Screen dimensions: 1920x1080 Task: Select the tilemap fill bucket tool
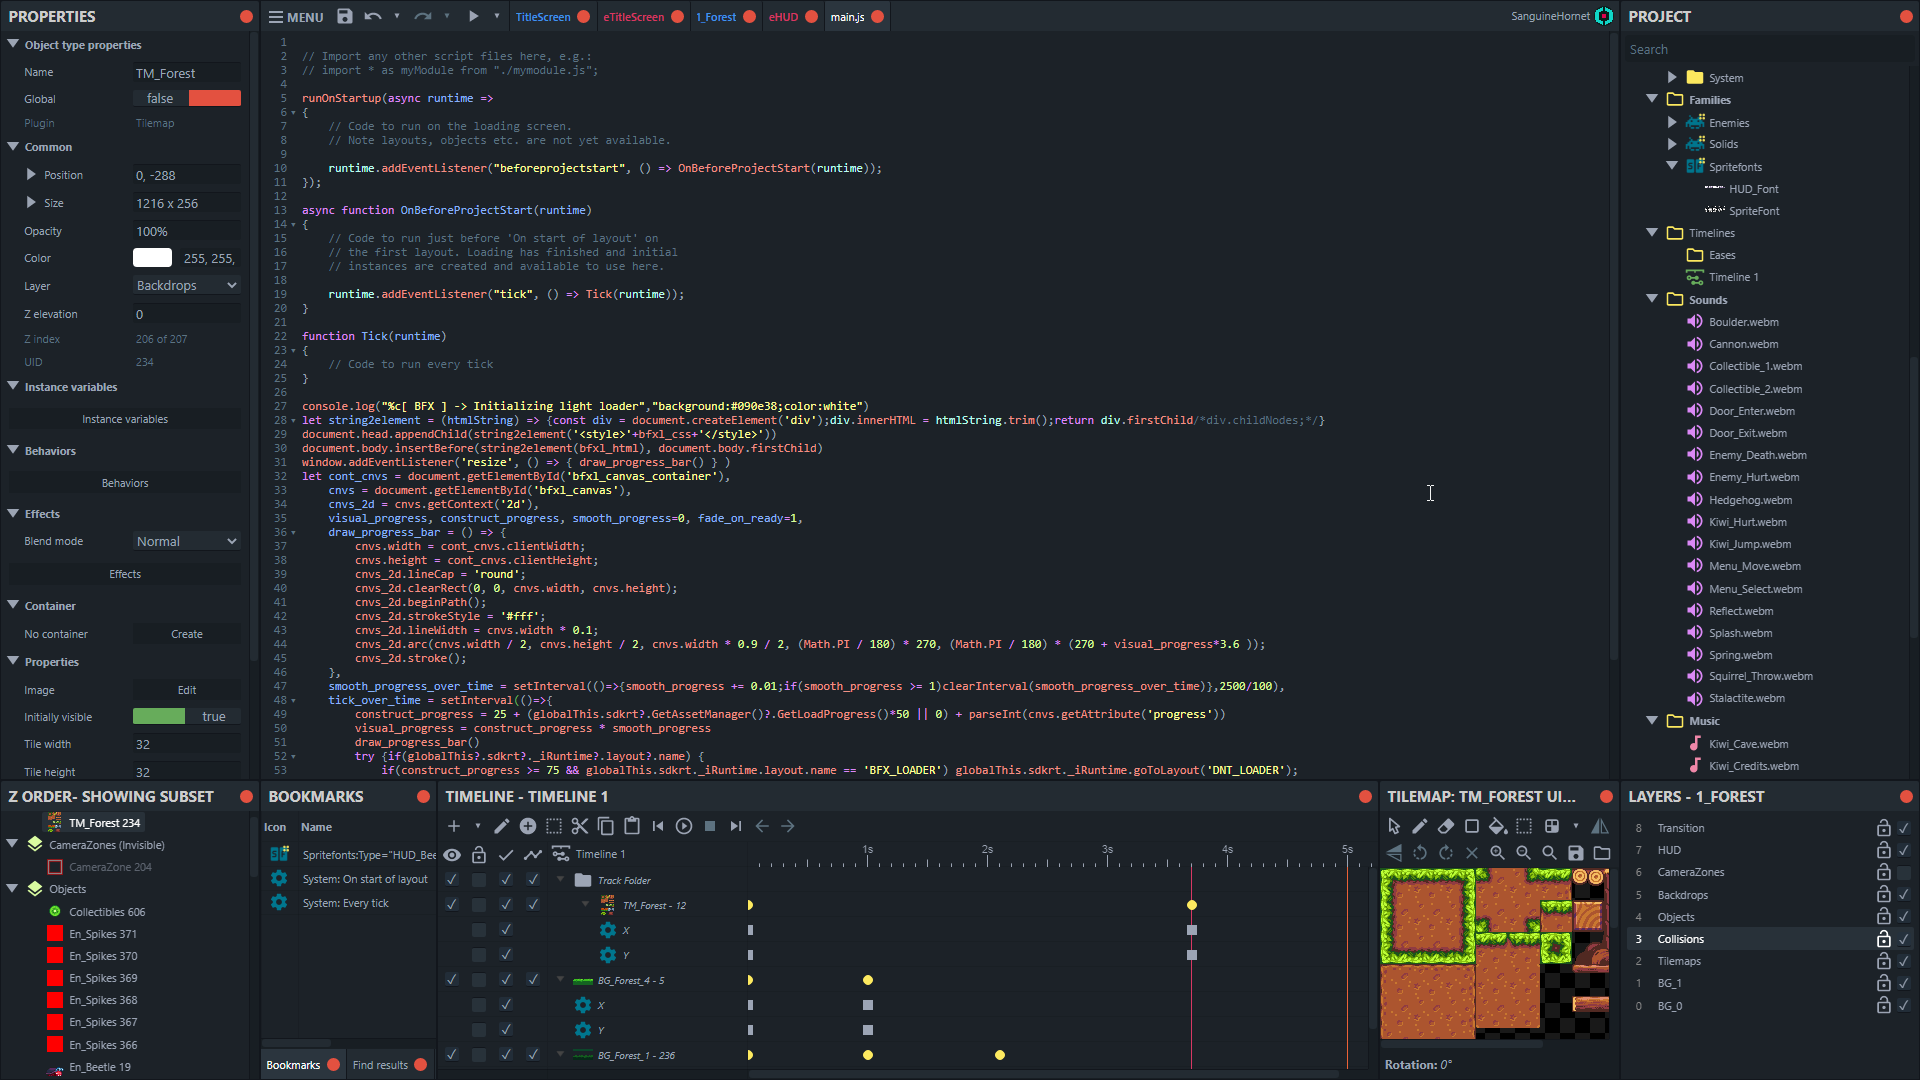point(1497,826)
